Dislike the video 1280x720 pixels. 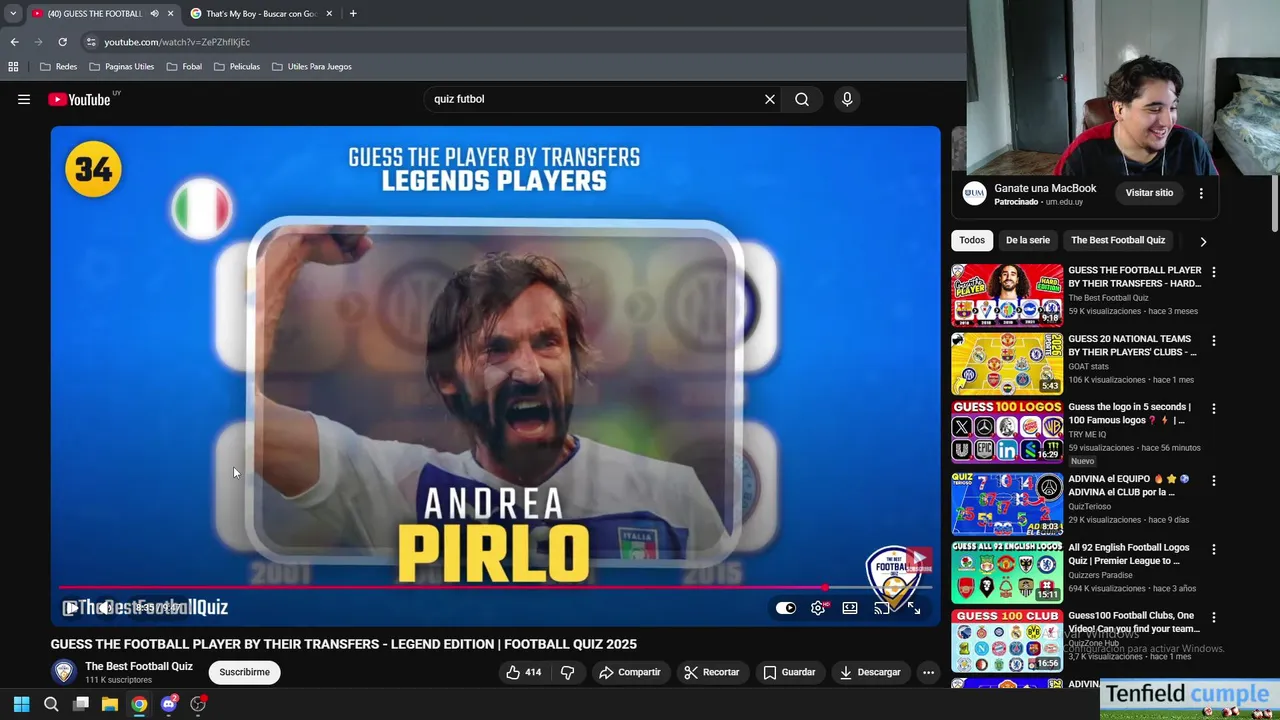click(x=567, y=672)
